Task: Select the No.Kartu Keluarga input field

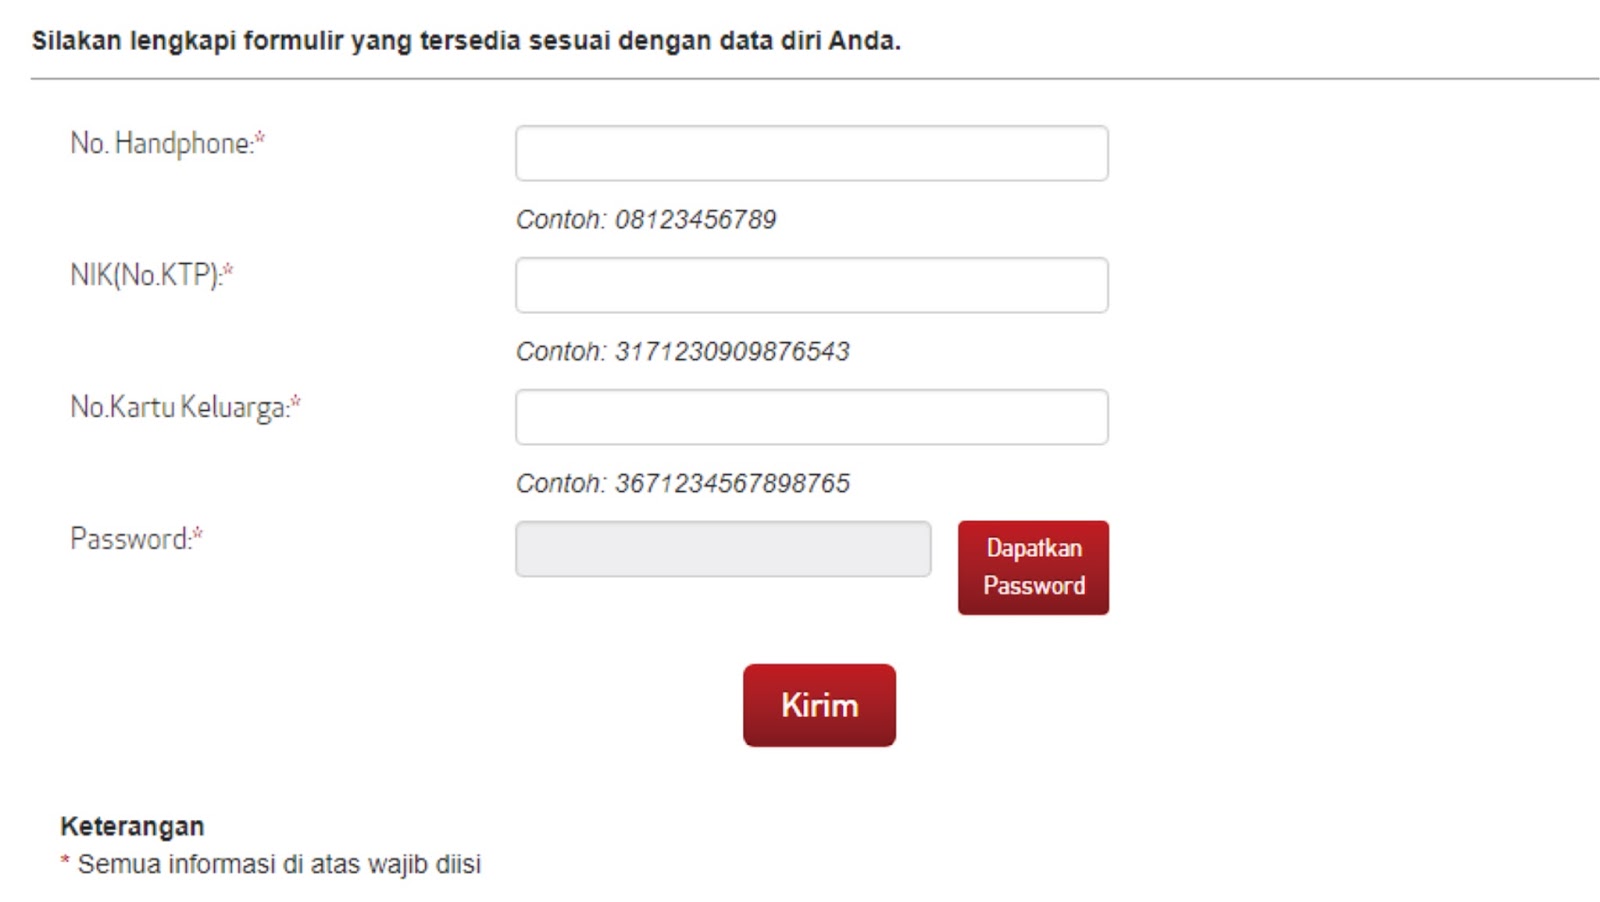Action: click(x=811, y=417)
